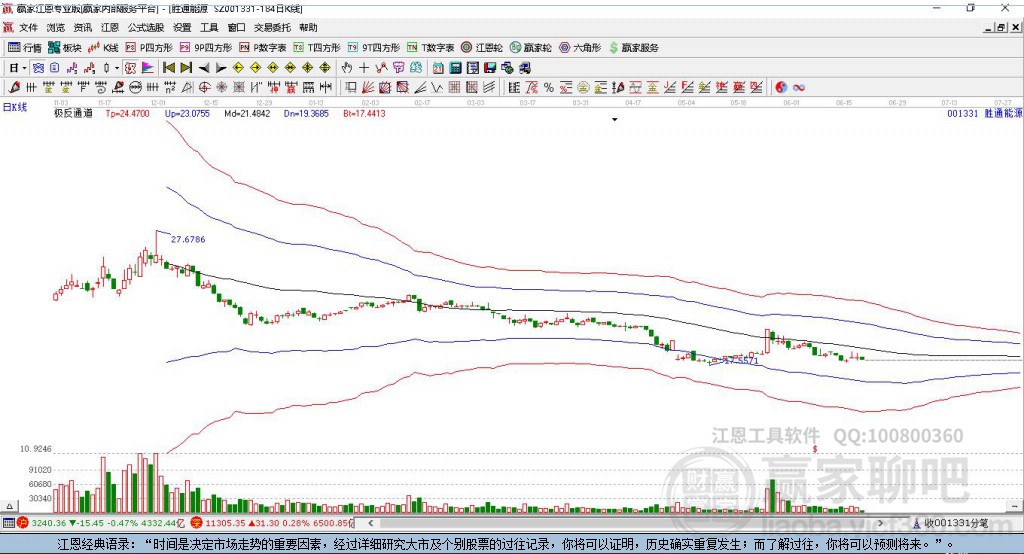1024x554 pixels.
Task: Select the crosshair cursor tool
Action: 364,67
